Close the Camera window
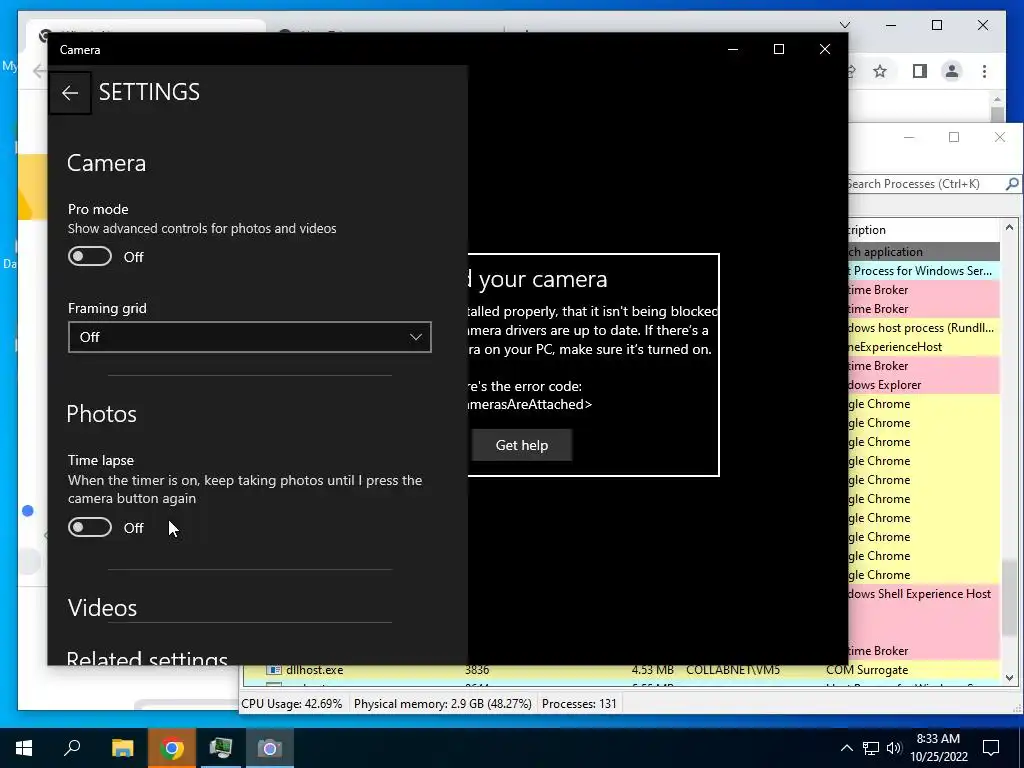Image resolution: width=1024 pixels, height=768 pixels. [x=825, y=50]
